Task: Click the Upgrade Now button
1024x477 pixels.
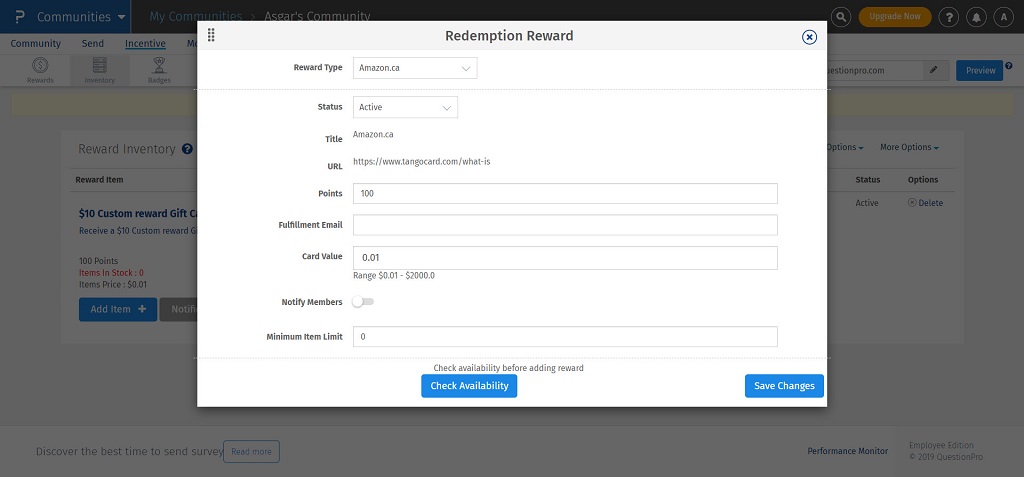Action: coord(895,16)
